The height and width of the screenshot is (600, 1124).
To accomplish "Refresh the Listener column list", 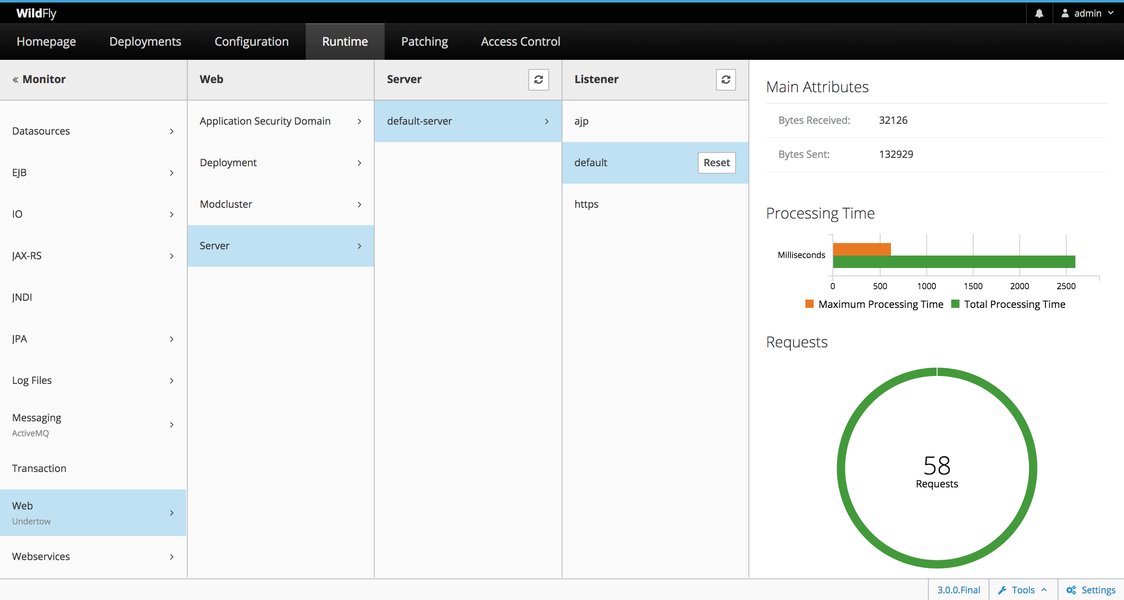I will coord(725,79).
